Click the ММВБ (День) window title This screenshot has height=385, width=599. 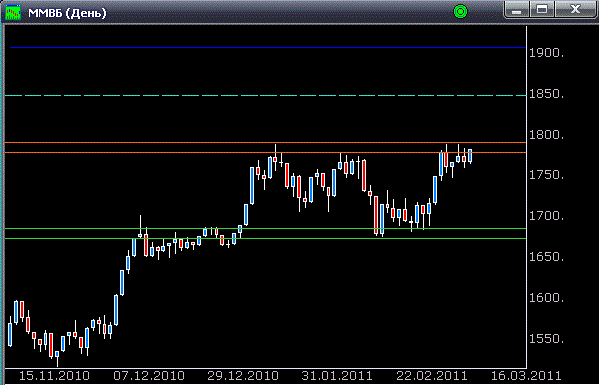67,13
